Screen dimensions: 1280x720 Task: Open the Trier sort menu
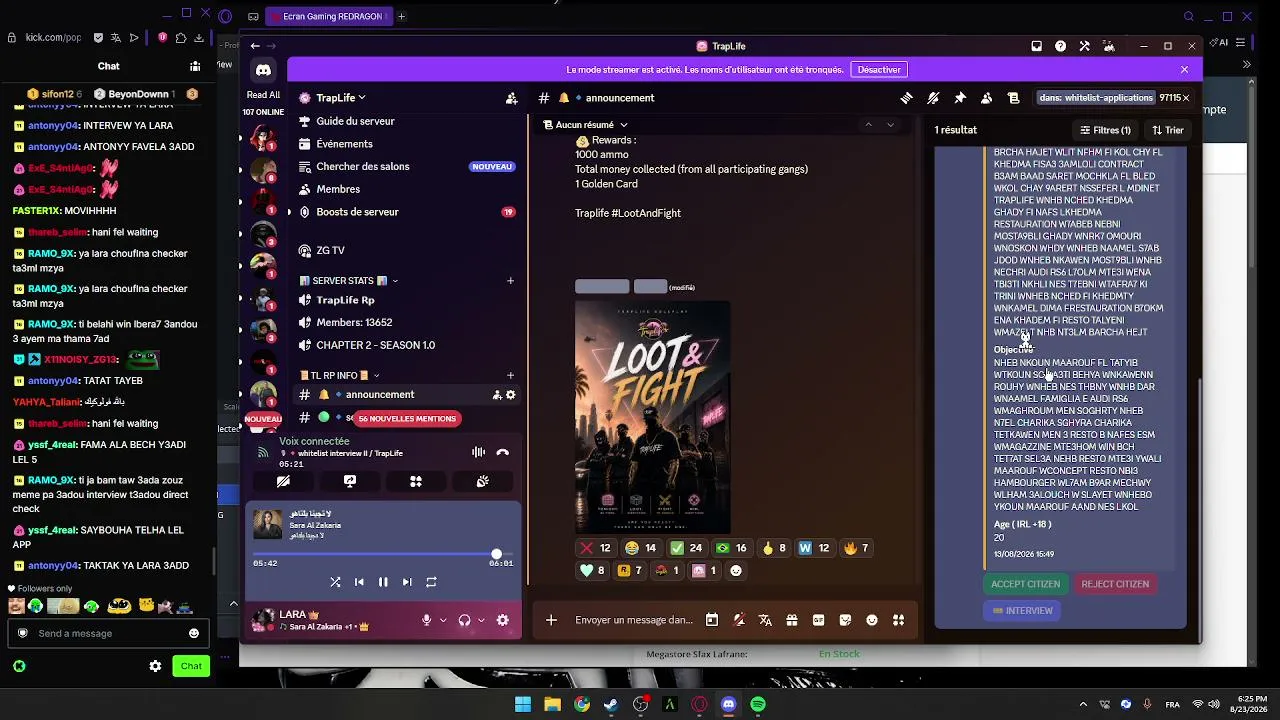[1168, 130]
